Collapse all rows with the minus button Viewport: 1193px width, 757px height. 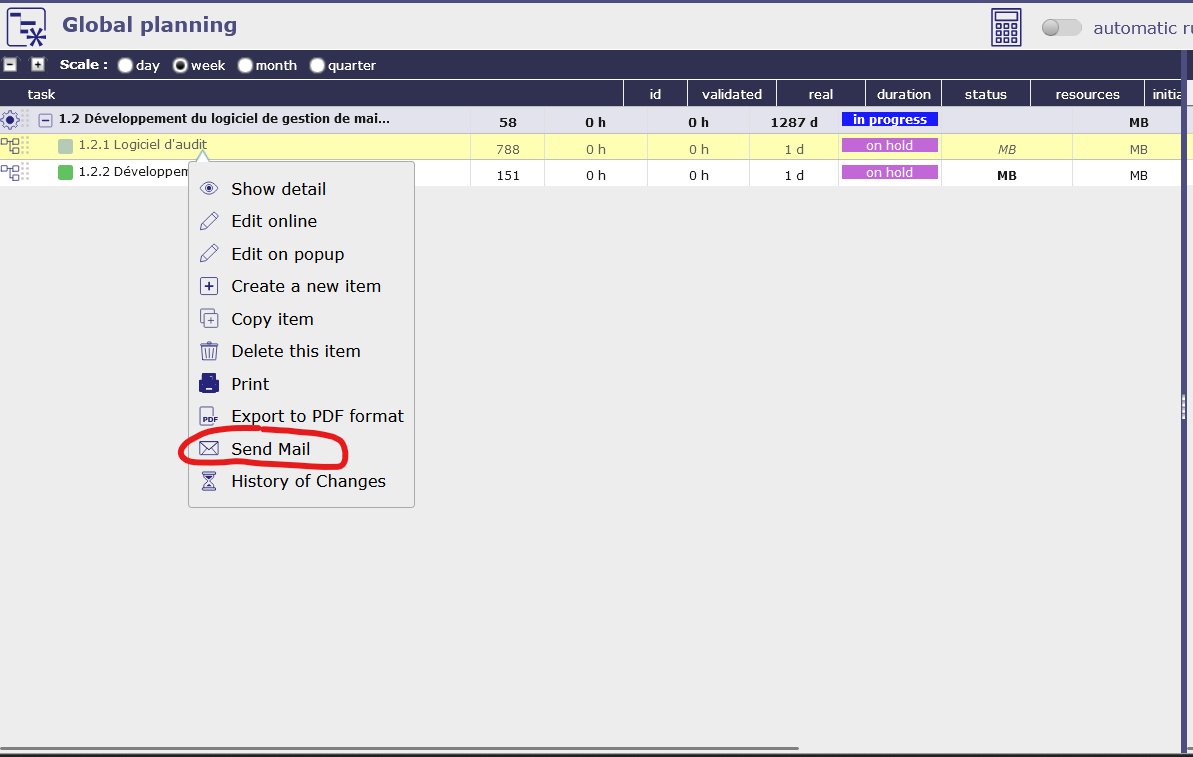pos(10,65)
